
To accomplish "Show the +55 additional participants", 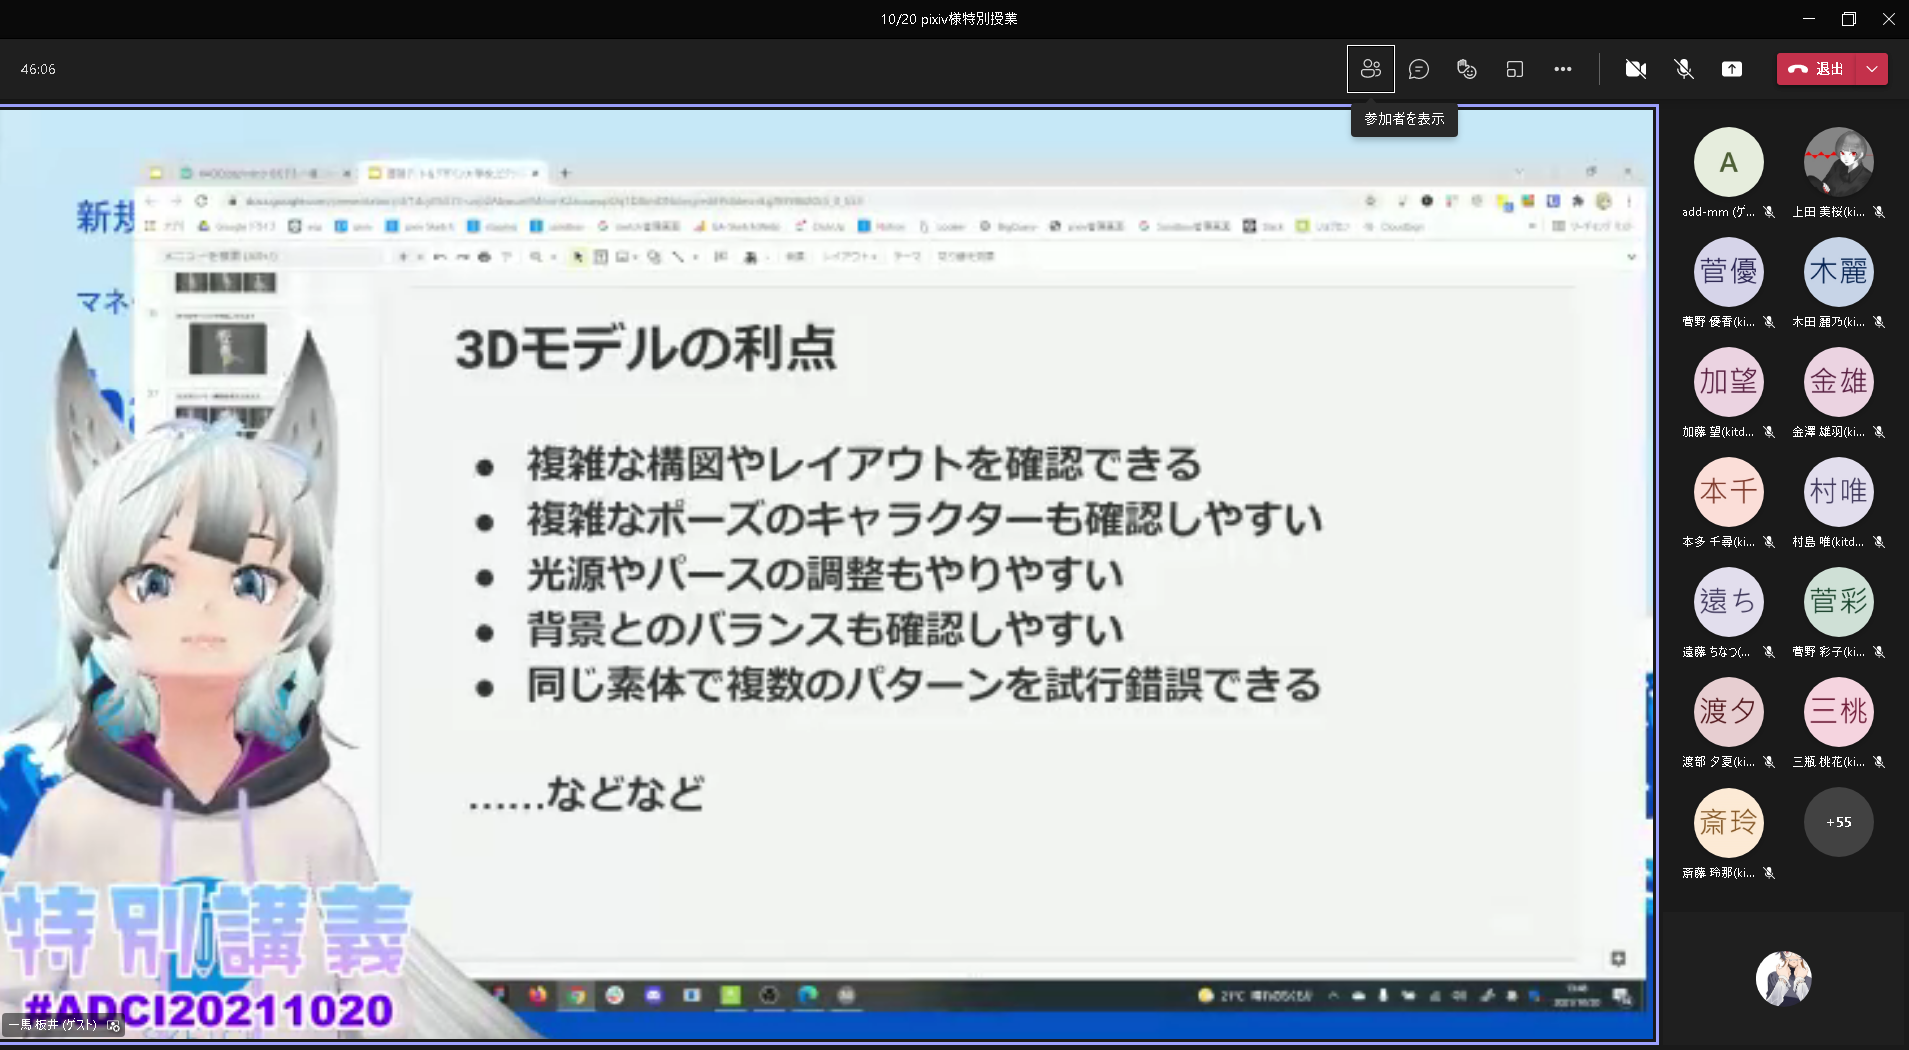I will 1838,822.
